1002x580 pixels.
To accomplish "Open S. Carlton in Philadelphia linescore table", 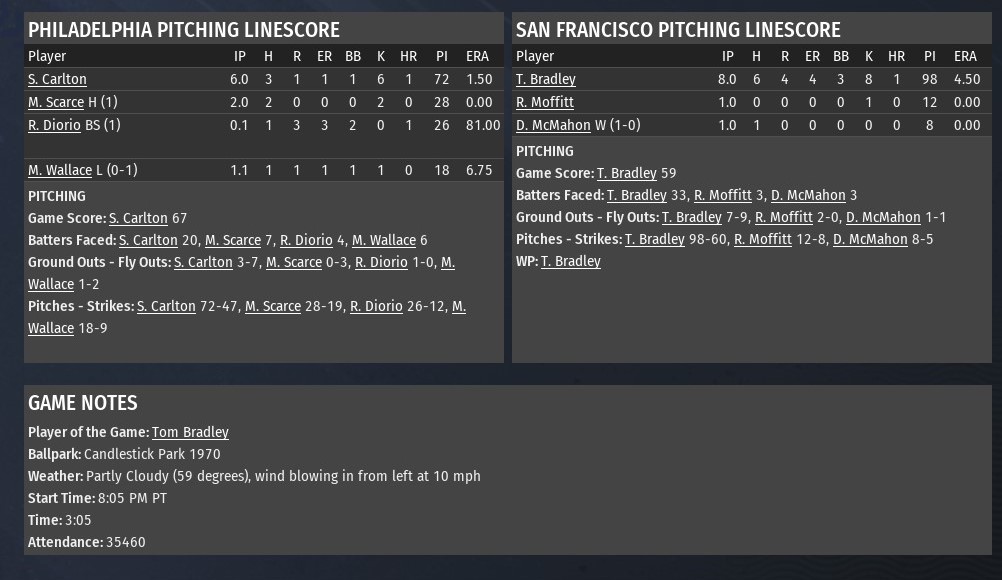I will pos(57,79).
